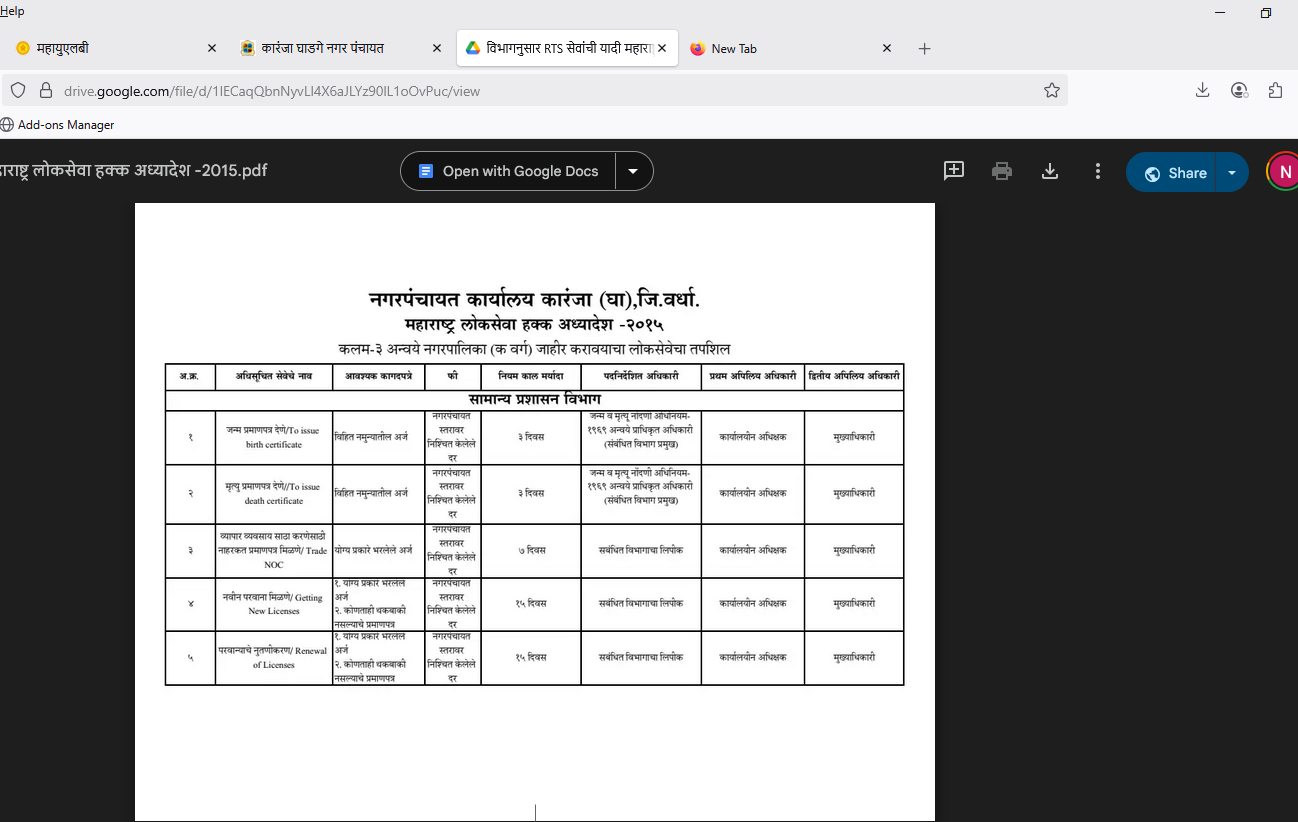The height and width of the screenshot is (822, 1298).
Task: Click the अधिसूचित सेवेचे नाव column header
Action: click(273, 376)
